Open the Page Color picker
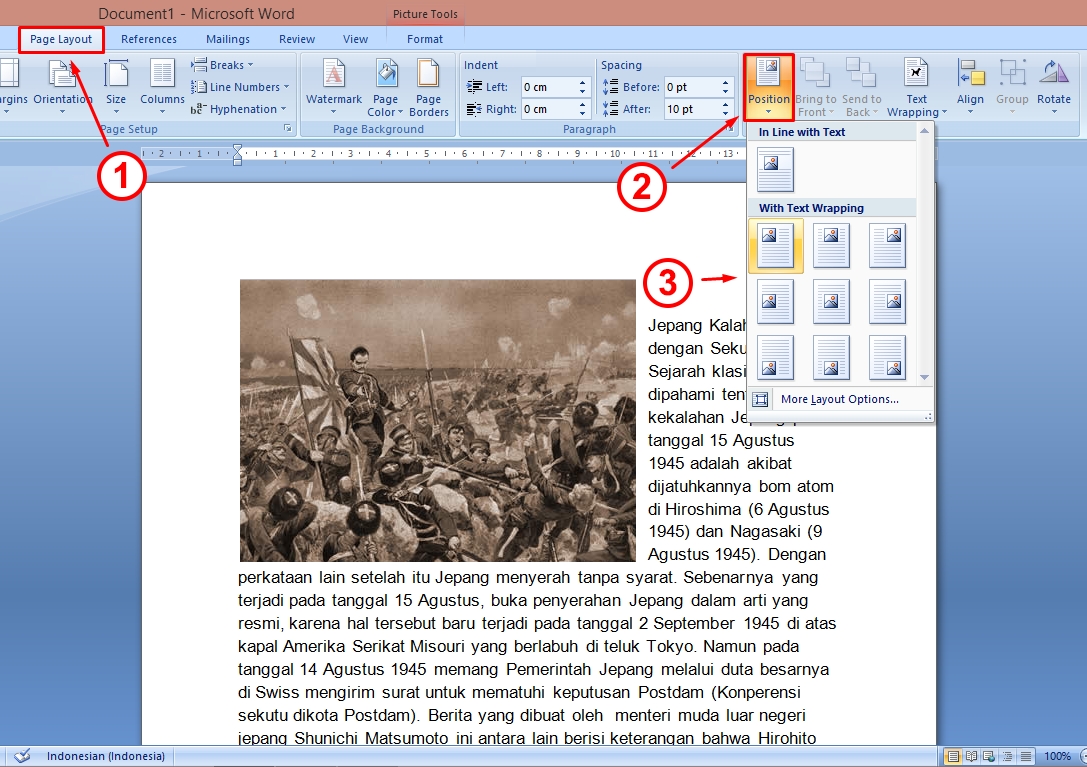Image resolution: width=1087 pixels, height=767 pixels. tap(385, 86)
